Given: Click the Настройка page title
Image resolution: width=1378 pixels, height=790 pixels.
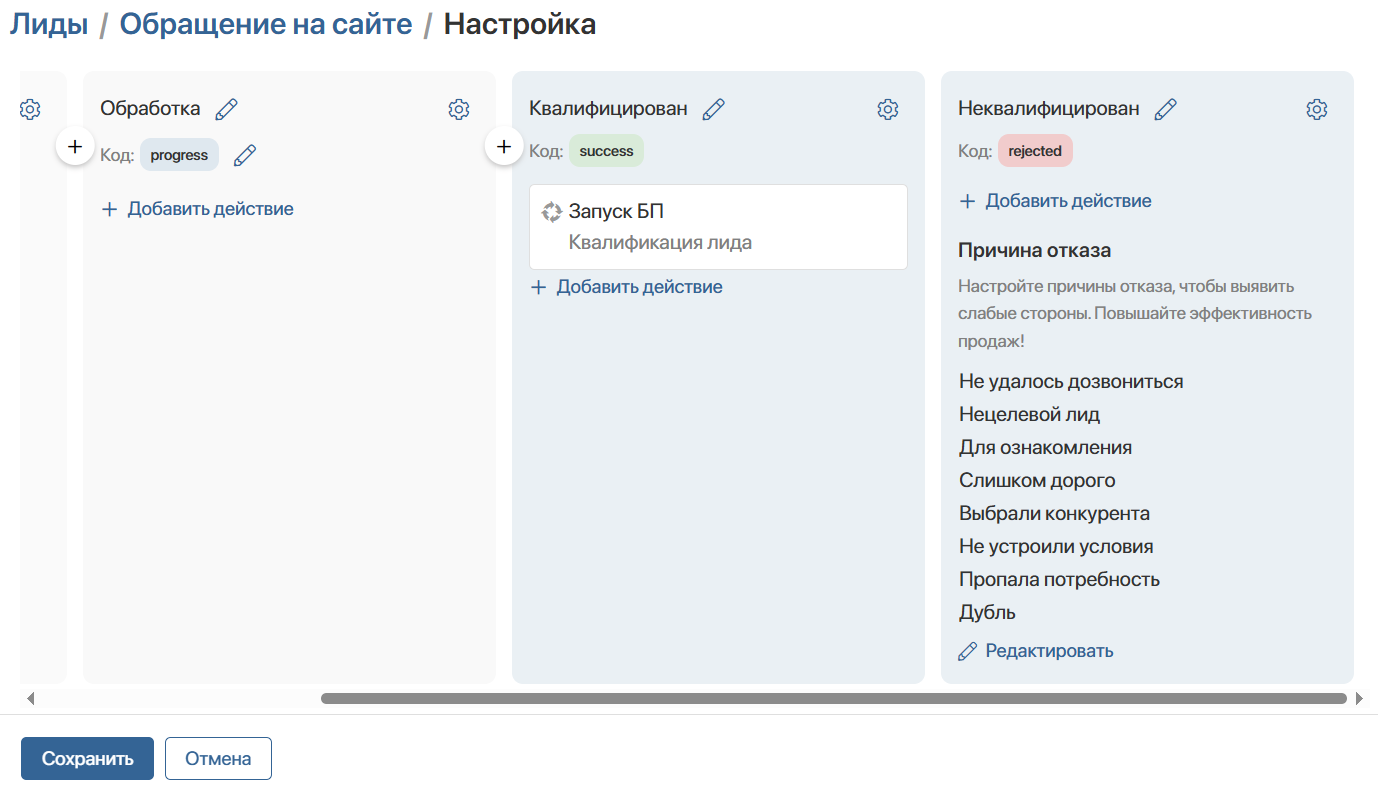Looking at the screenshot, I should tap(520, 24).
